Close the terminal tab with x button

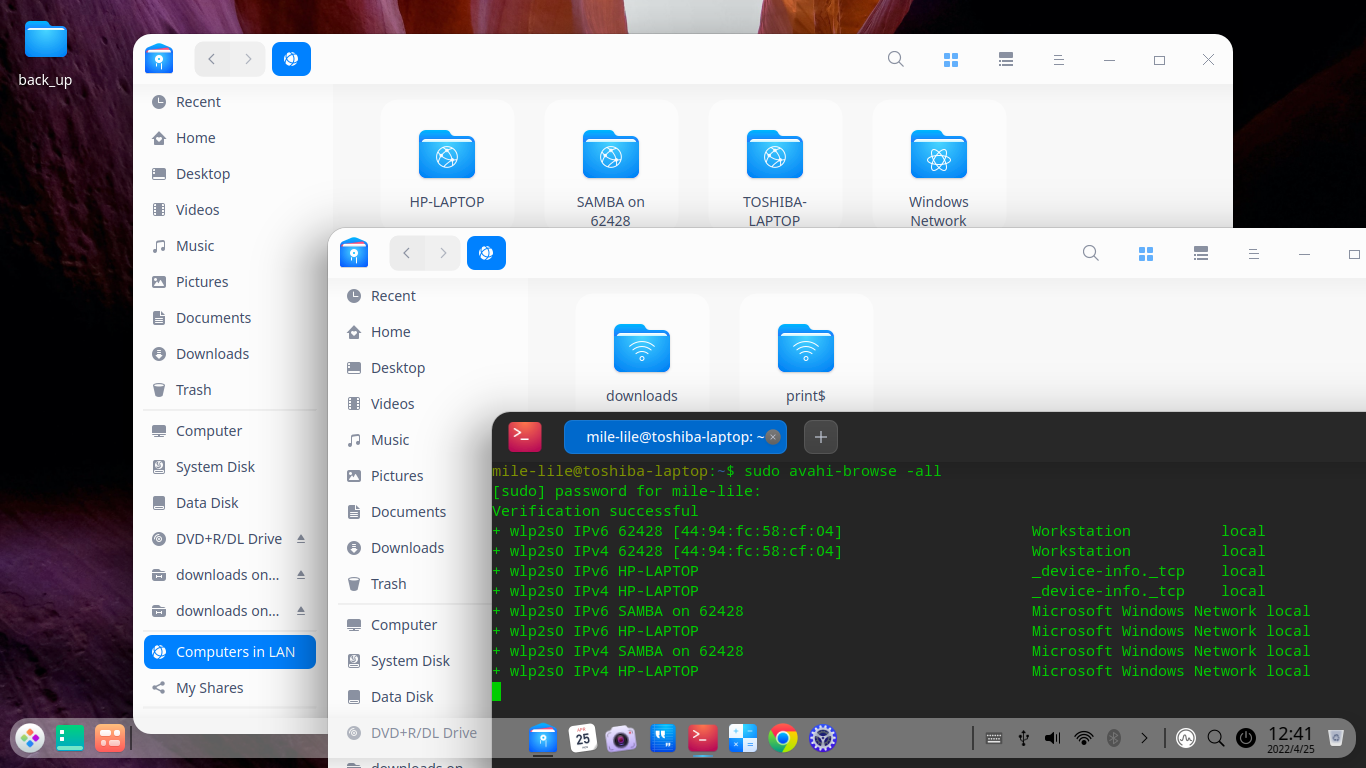(x=773, y=437)
